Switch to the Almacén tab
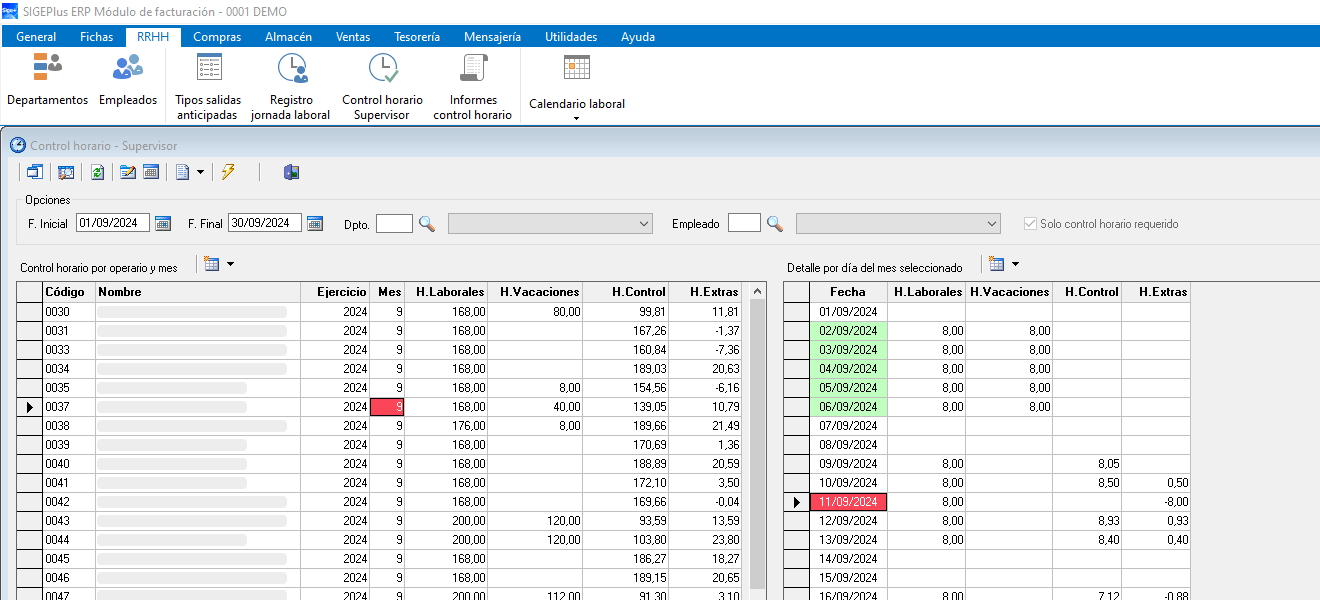Screen dimensions: 1320x600 coord(289,37)
